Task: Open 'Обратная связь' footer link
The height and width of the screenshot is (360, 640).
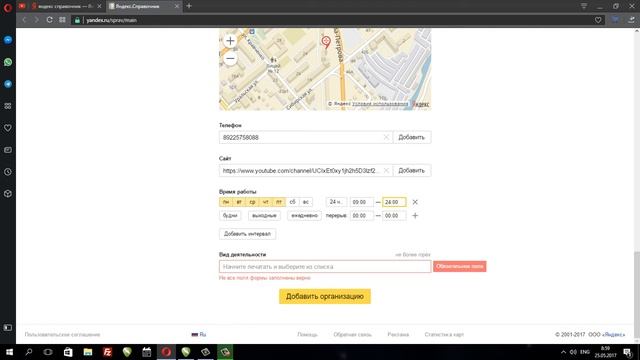Action: click(352, 334)
